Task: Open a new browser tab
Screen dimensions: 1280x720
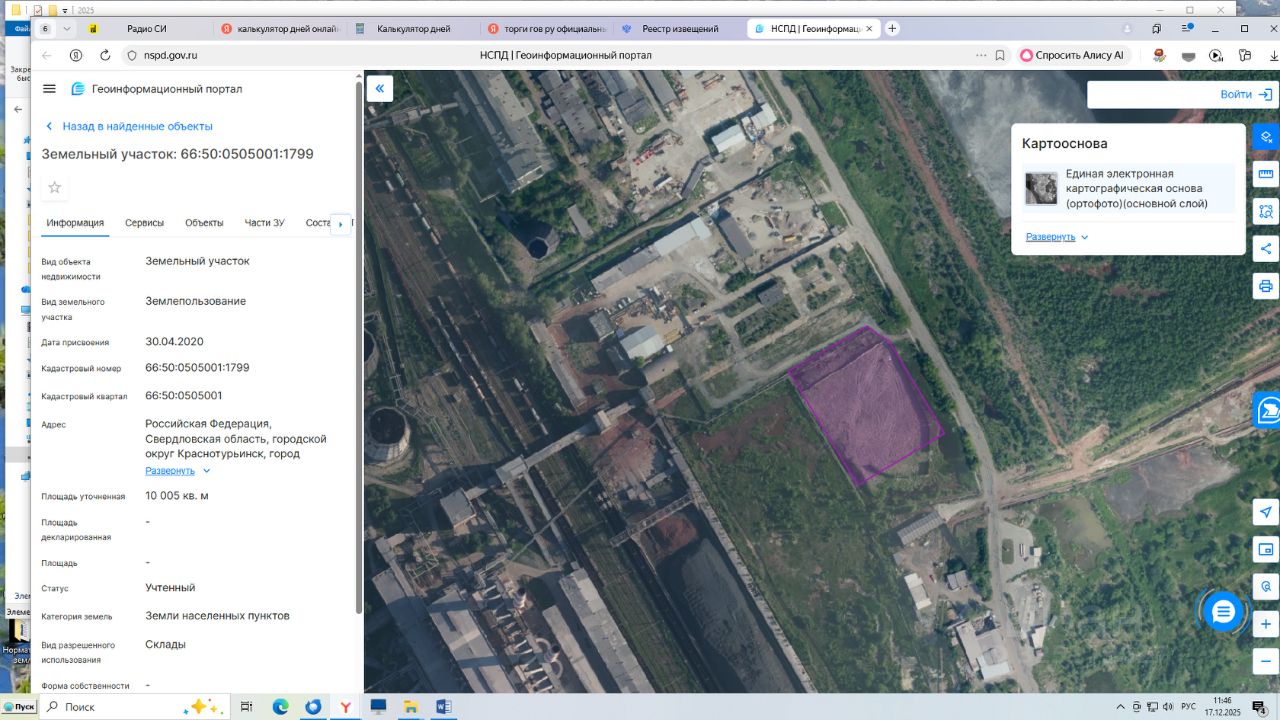Action: tap(892, 29)
